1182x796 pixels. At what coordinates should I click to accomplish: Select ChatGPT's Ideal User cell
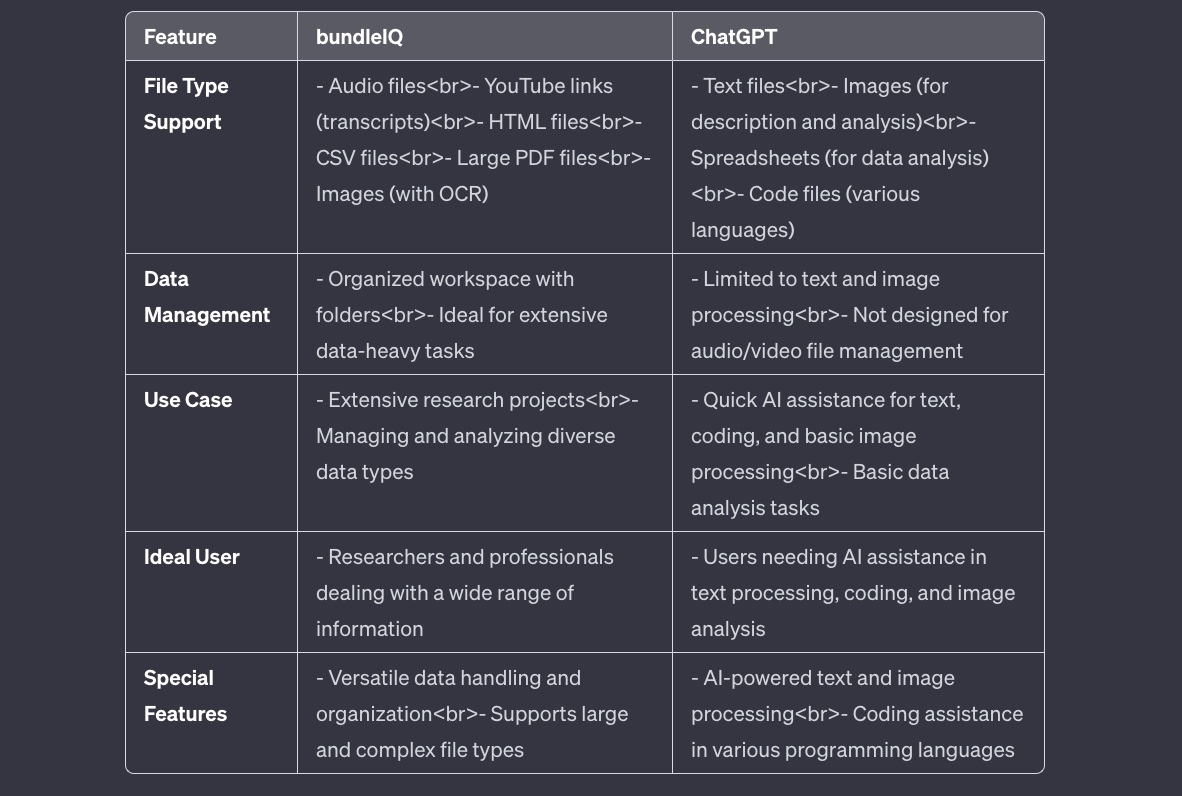pos(857,593)
